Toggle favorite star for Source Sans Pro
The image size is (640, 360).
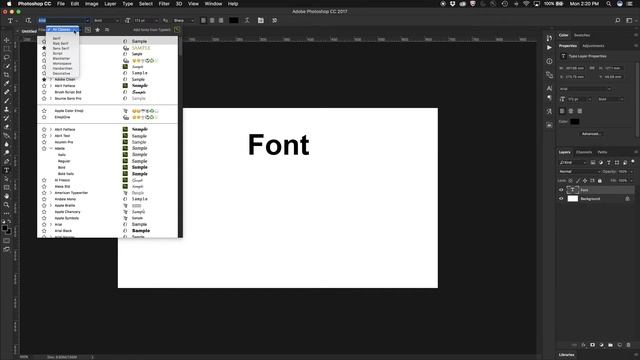44,98
